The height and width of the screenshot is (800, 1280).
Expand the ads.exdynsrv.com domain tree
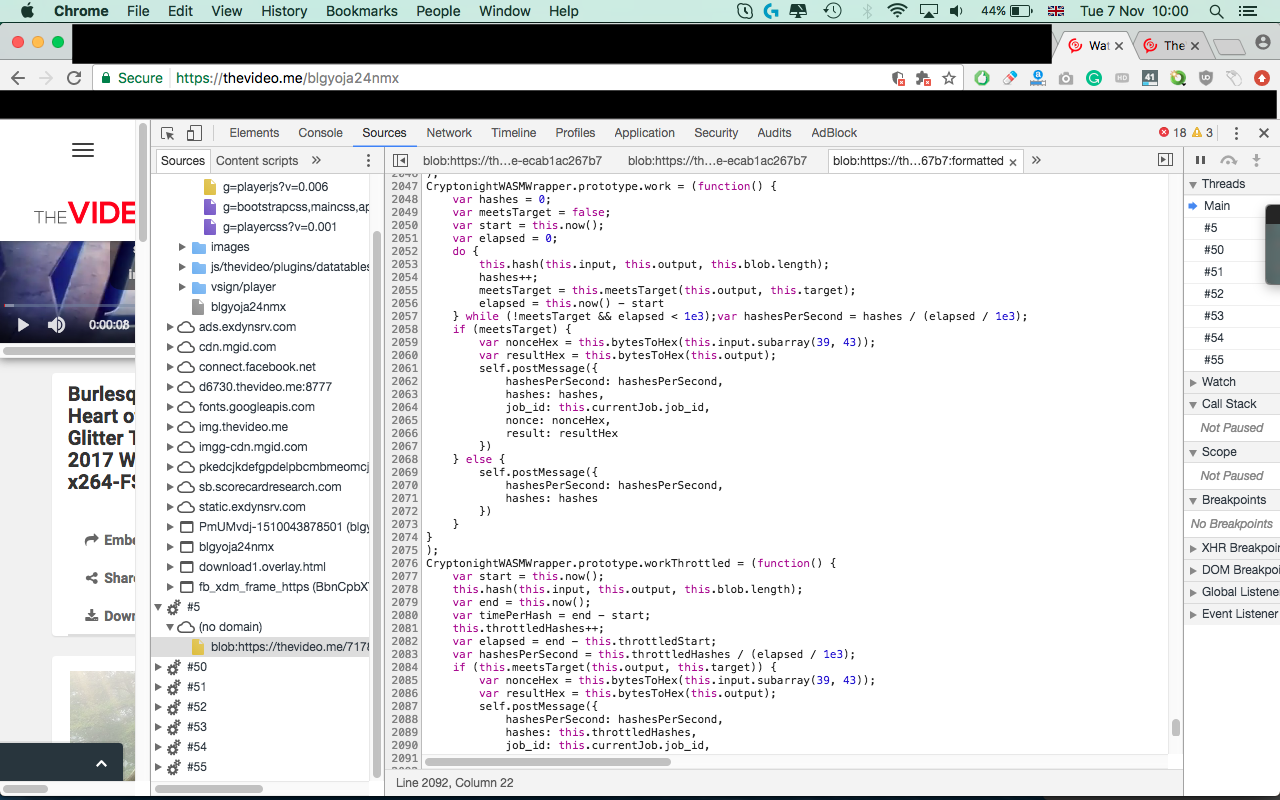point(170,327)
